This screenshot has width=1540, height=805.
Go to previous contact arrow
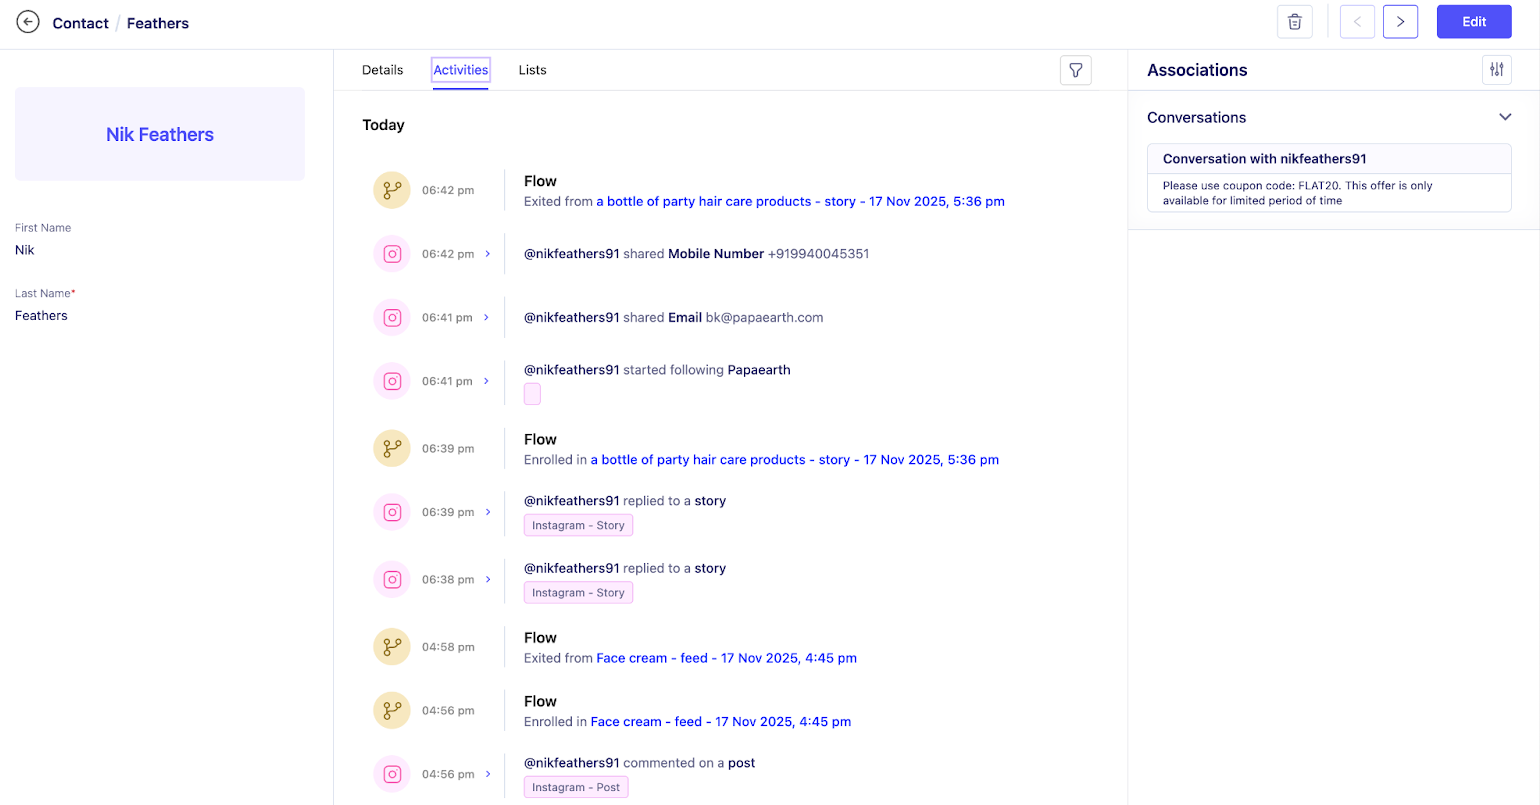(1357, 22)
